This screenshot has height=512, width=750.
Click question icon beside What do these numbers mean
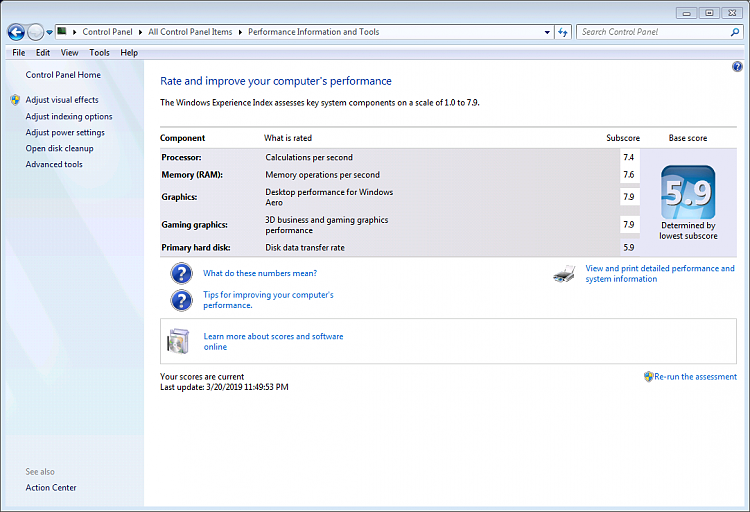(181, 273)
